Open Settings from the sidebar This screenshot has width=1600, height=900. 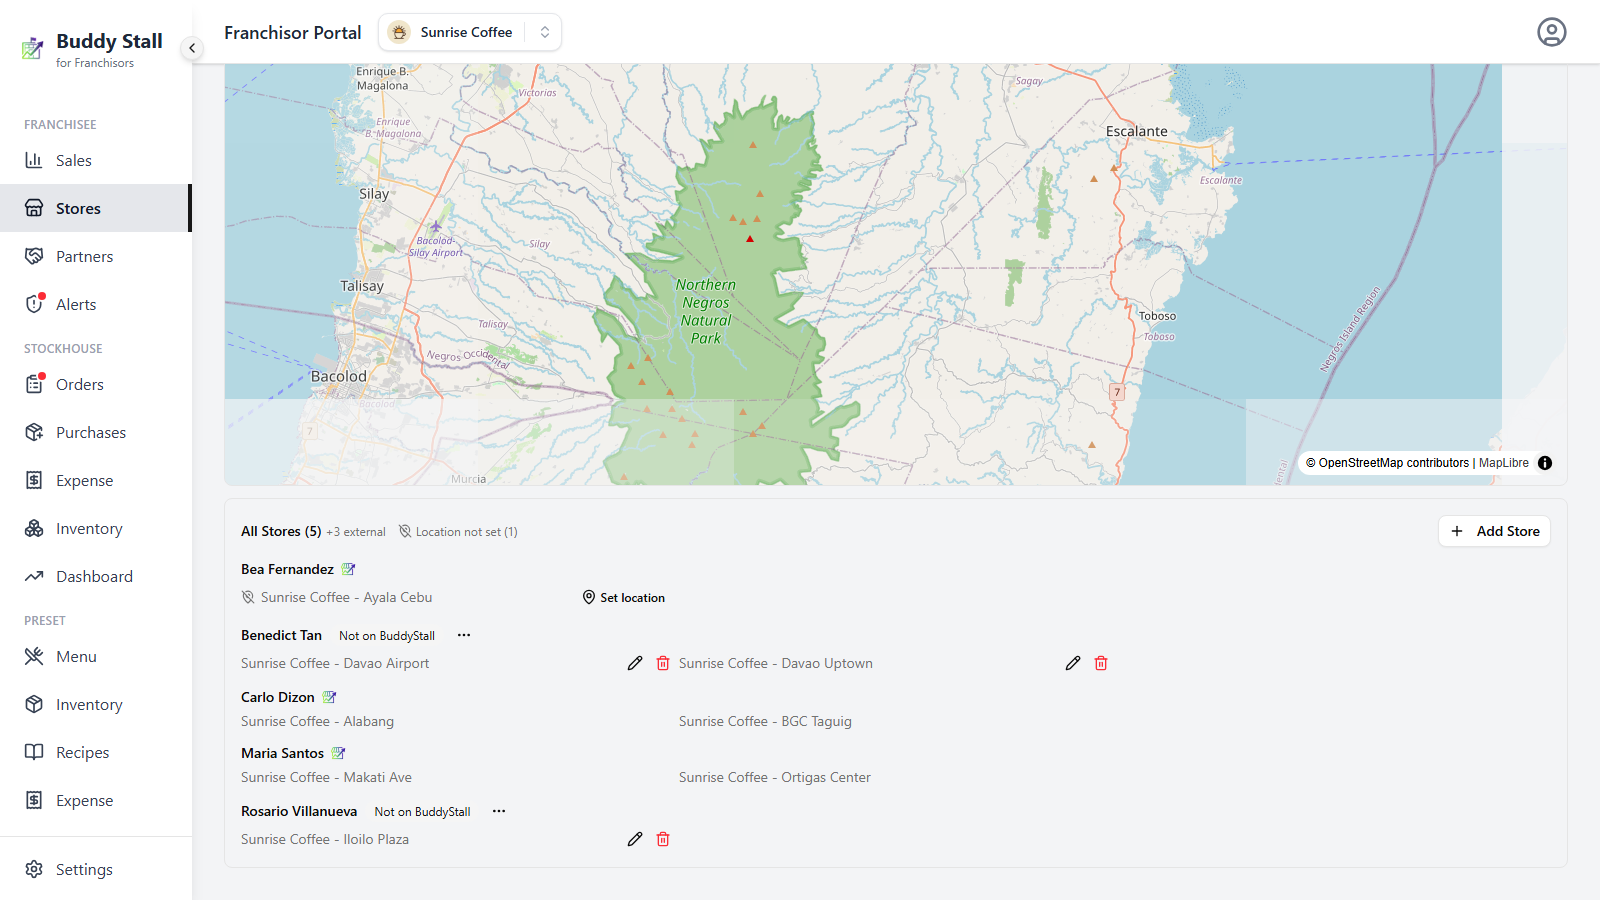96,869
